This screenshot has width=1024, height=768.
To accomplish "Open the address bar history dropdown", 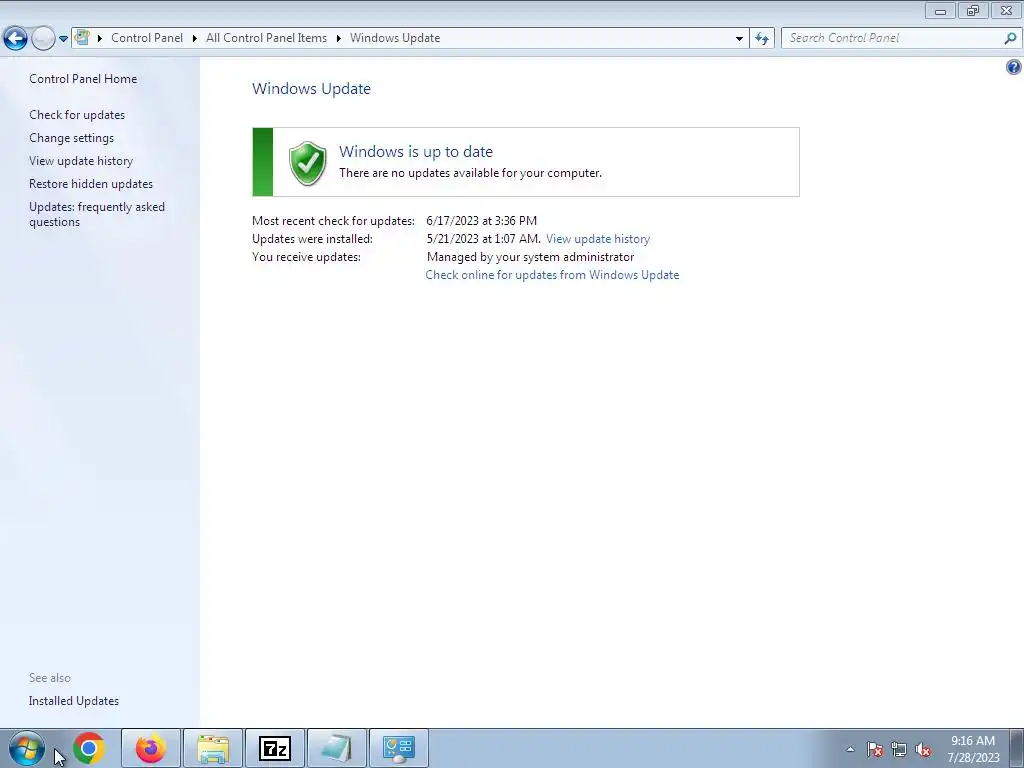I will tap(739, 38).
